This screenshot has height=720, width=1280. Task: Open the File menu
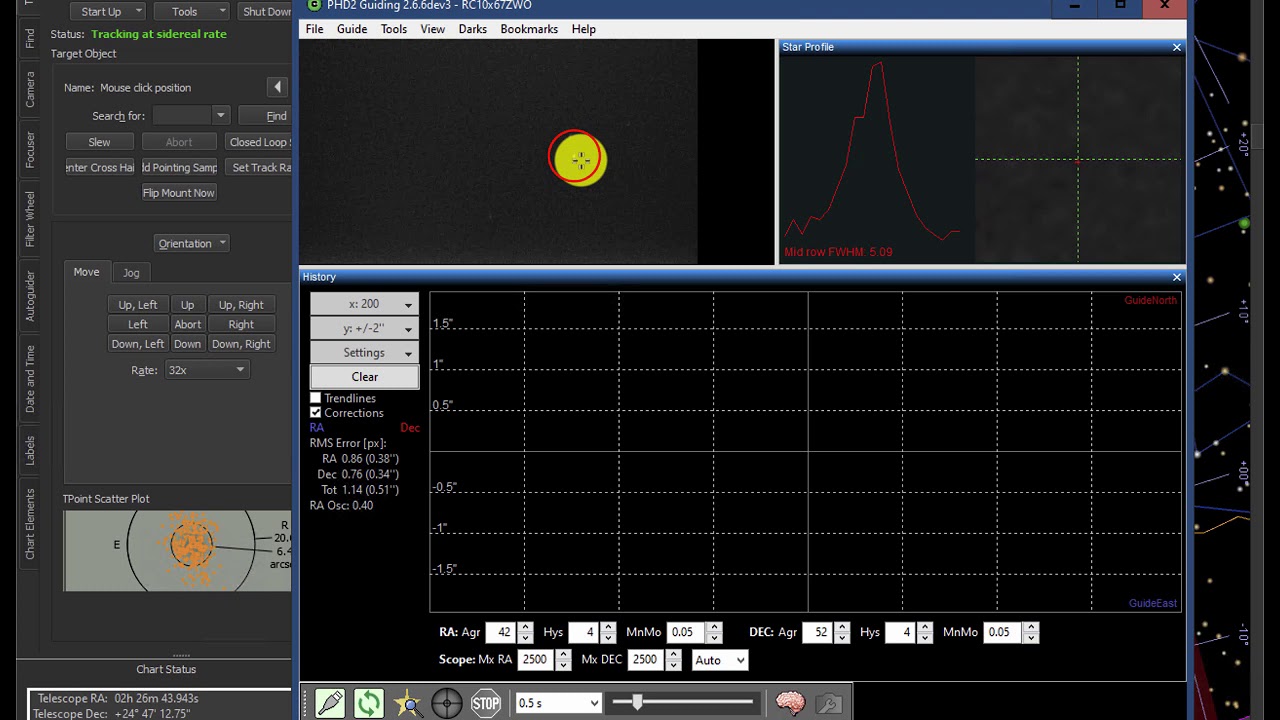tap(314, 29)
